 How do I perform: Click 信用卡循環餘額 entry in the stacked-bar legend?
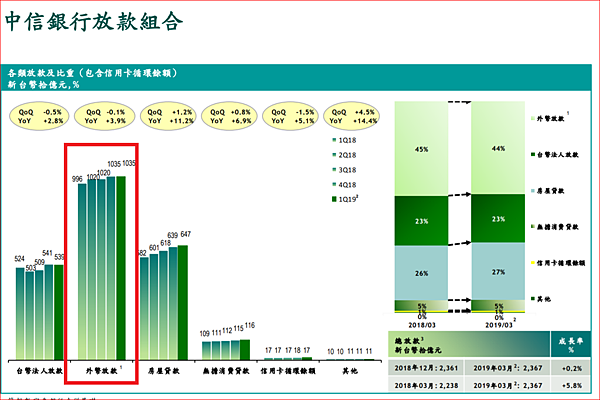(558, 263)
